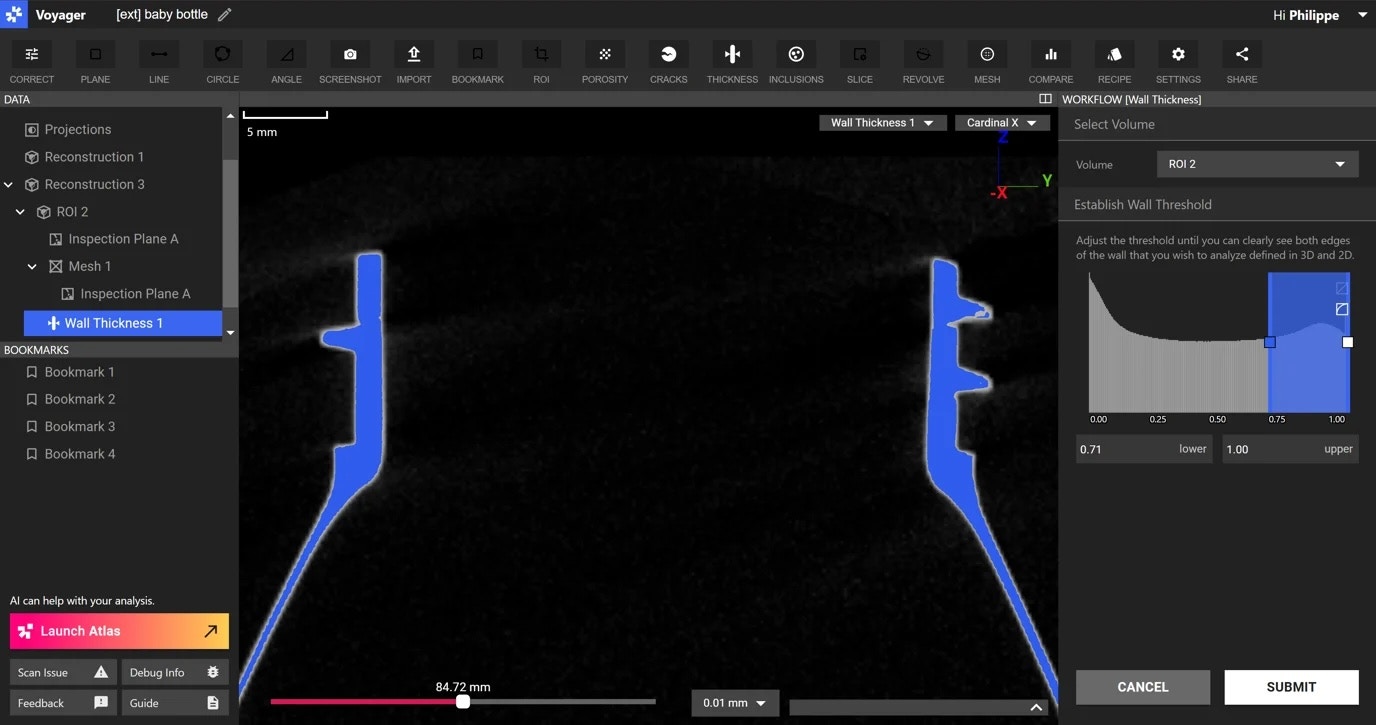Open the Correct tool
1376x725 pixels.
pos(32,62)
